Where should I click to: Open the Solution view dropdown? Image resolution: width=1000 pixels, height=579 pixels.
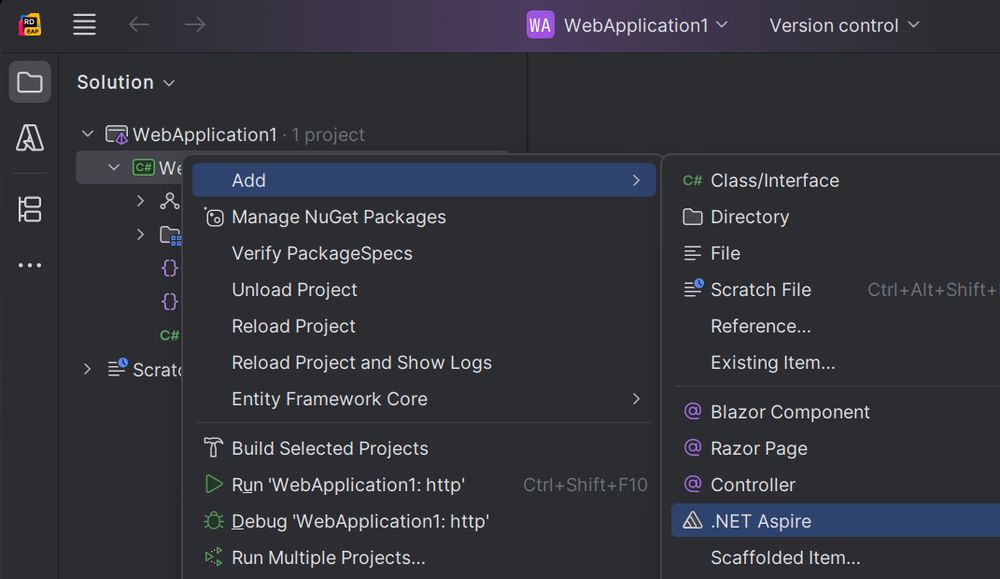pos(126,82)
